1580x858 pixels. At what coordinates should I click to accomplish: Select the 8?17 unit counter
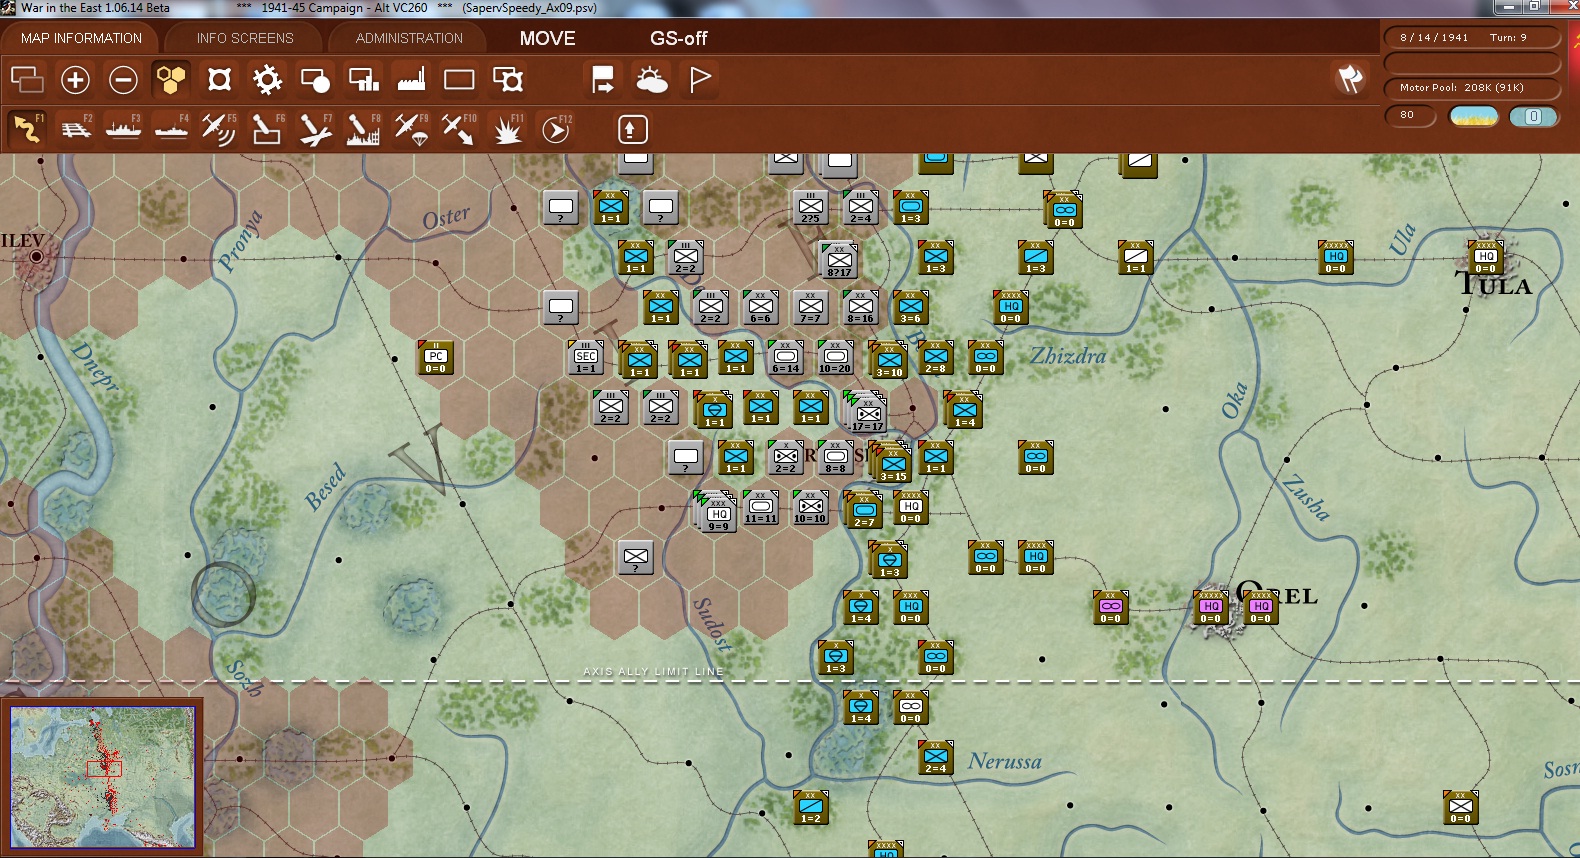click(839, 261)
